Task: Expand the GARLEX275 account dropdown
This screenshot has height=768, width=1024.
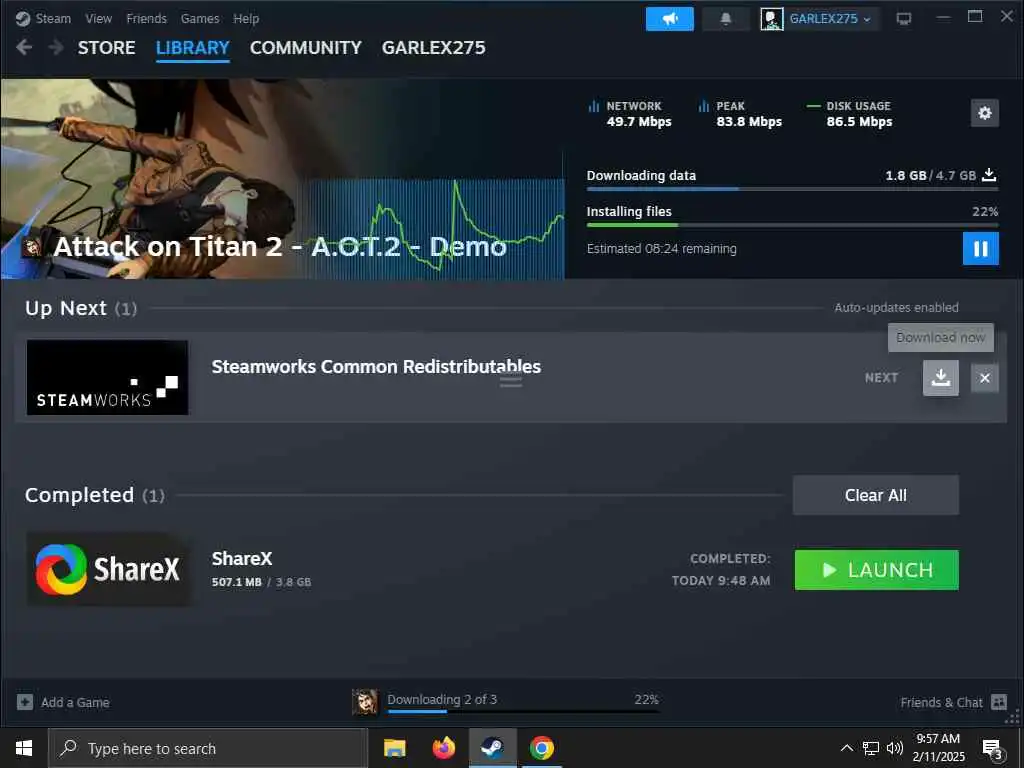Action: (820, 18)
